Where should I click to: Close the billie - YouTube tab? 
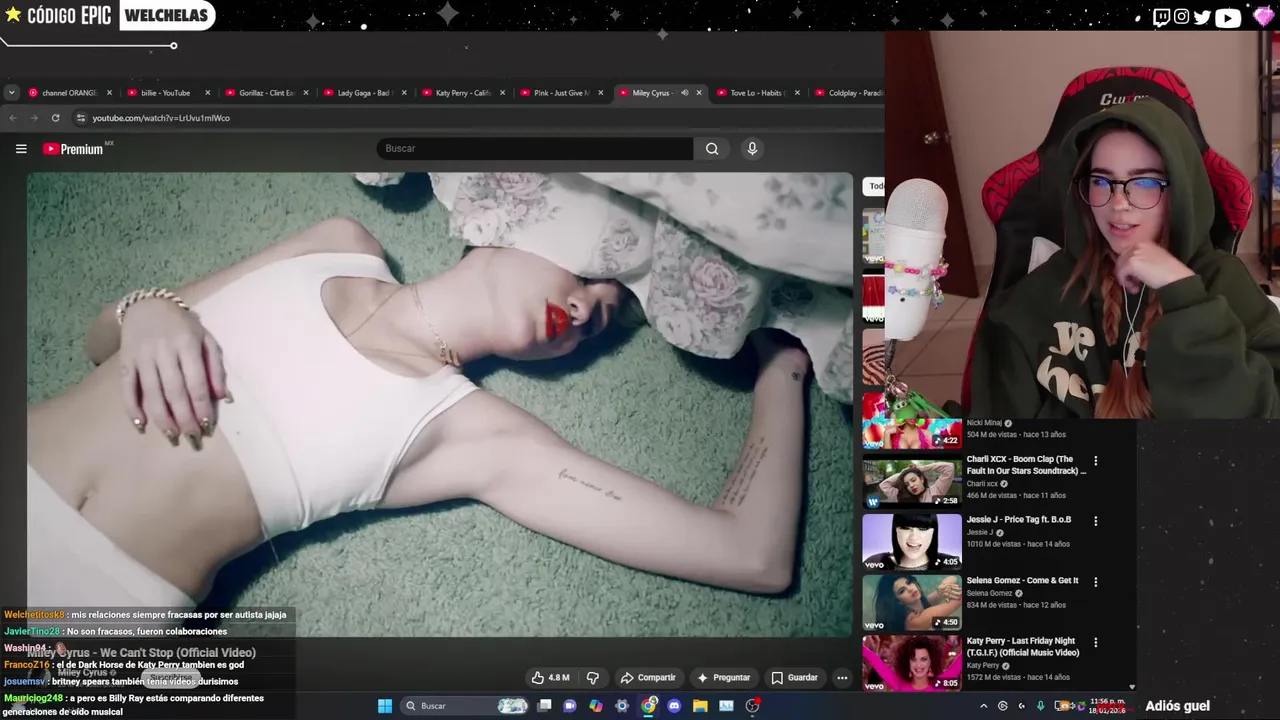(208, 93)
